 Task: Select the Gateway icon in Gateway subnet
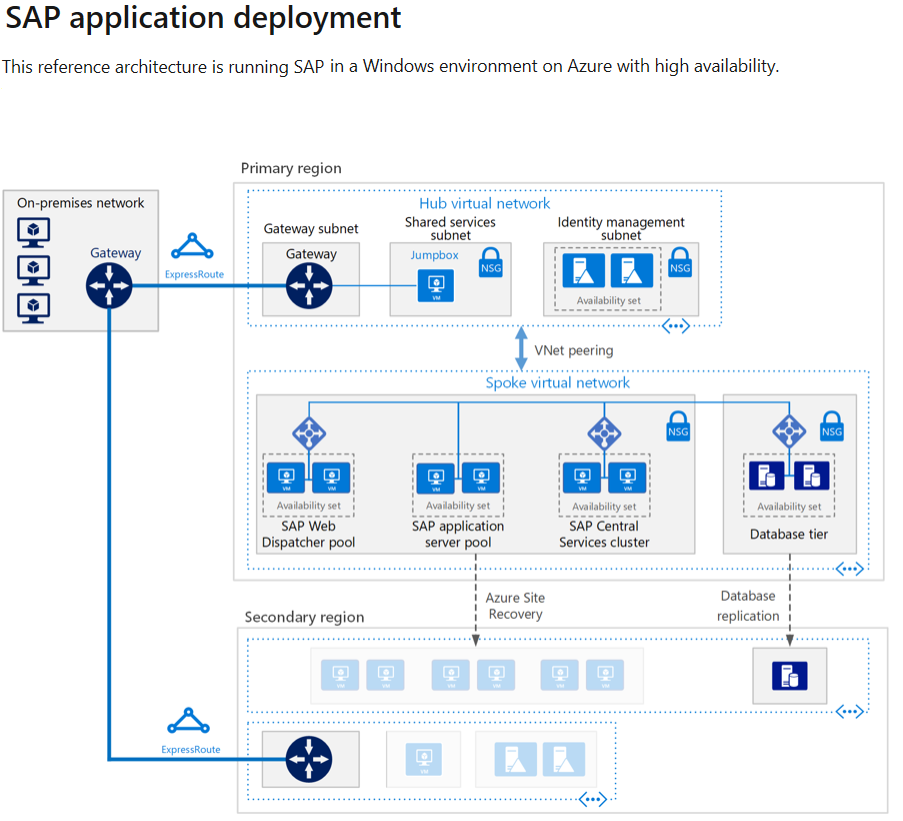tap(310, 283)
